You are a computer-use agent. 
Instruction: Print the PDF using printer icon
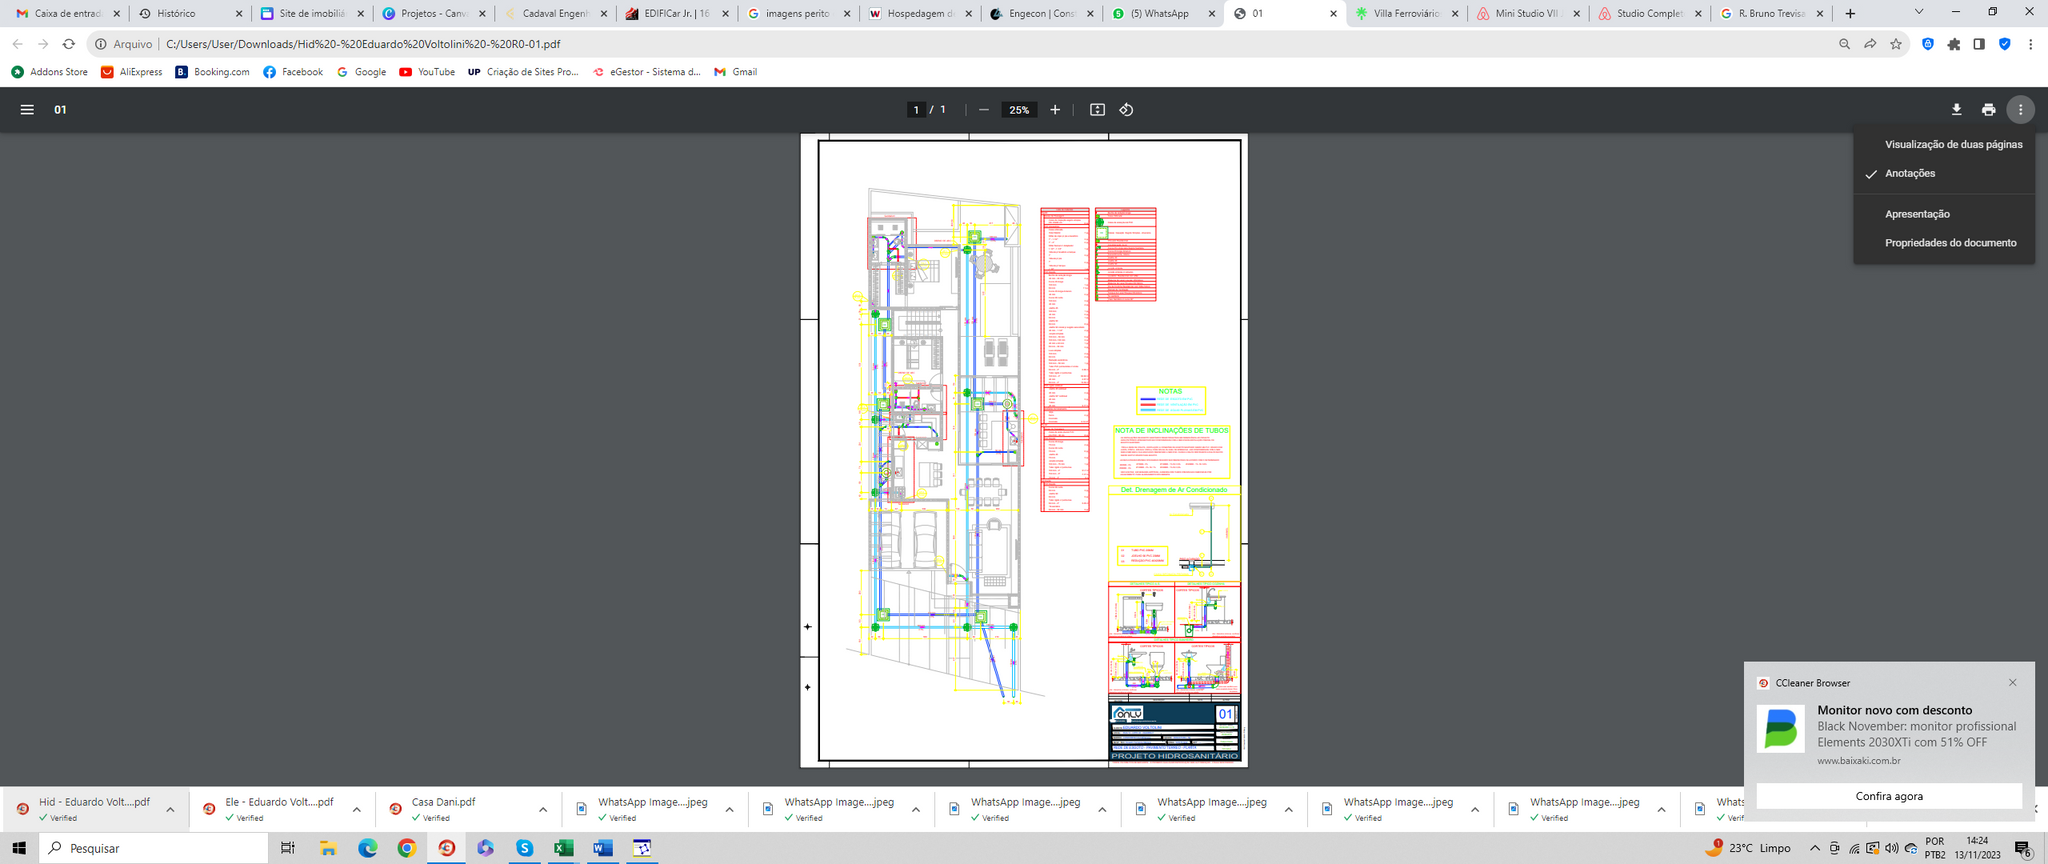(1988, 110)
